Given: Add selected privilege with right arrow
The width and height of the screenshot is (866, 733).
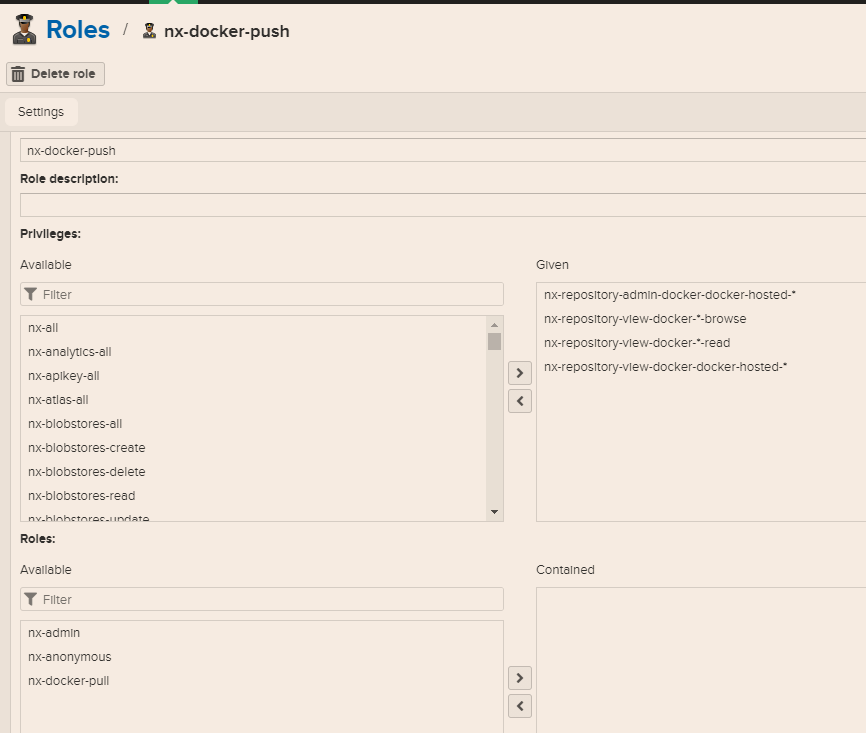Looking at the screenshot, I should pyautogui.click(x=520, y=374).
